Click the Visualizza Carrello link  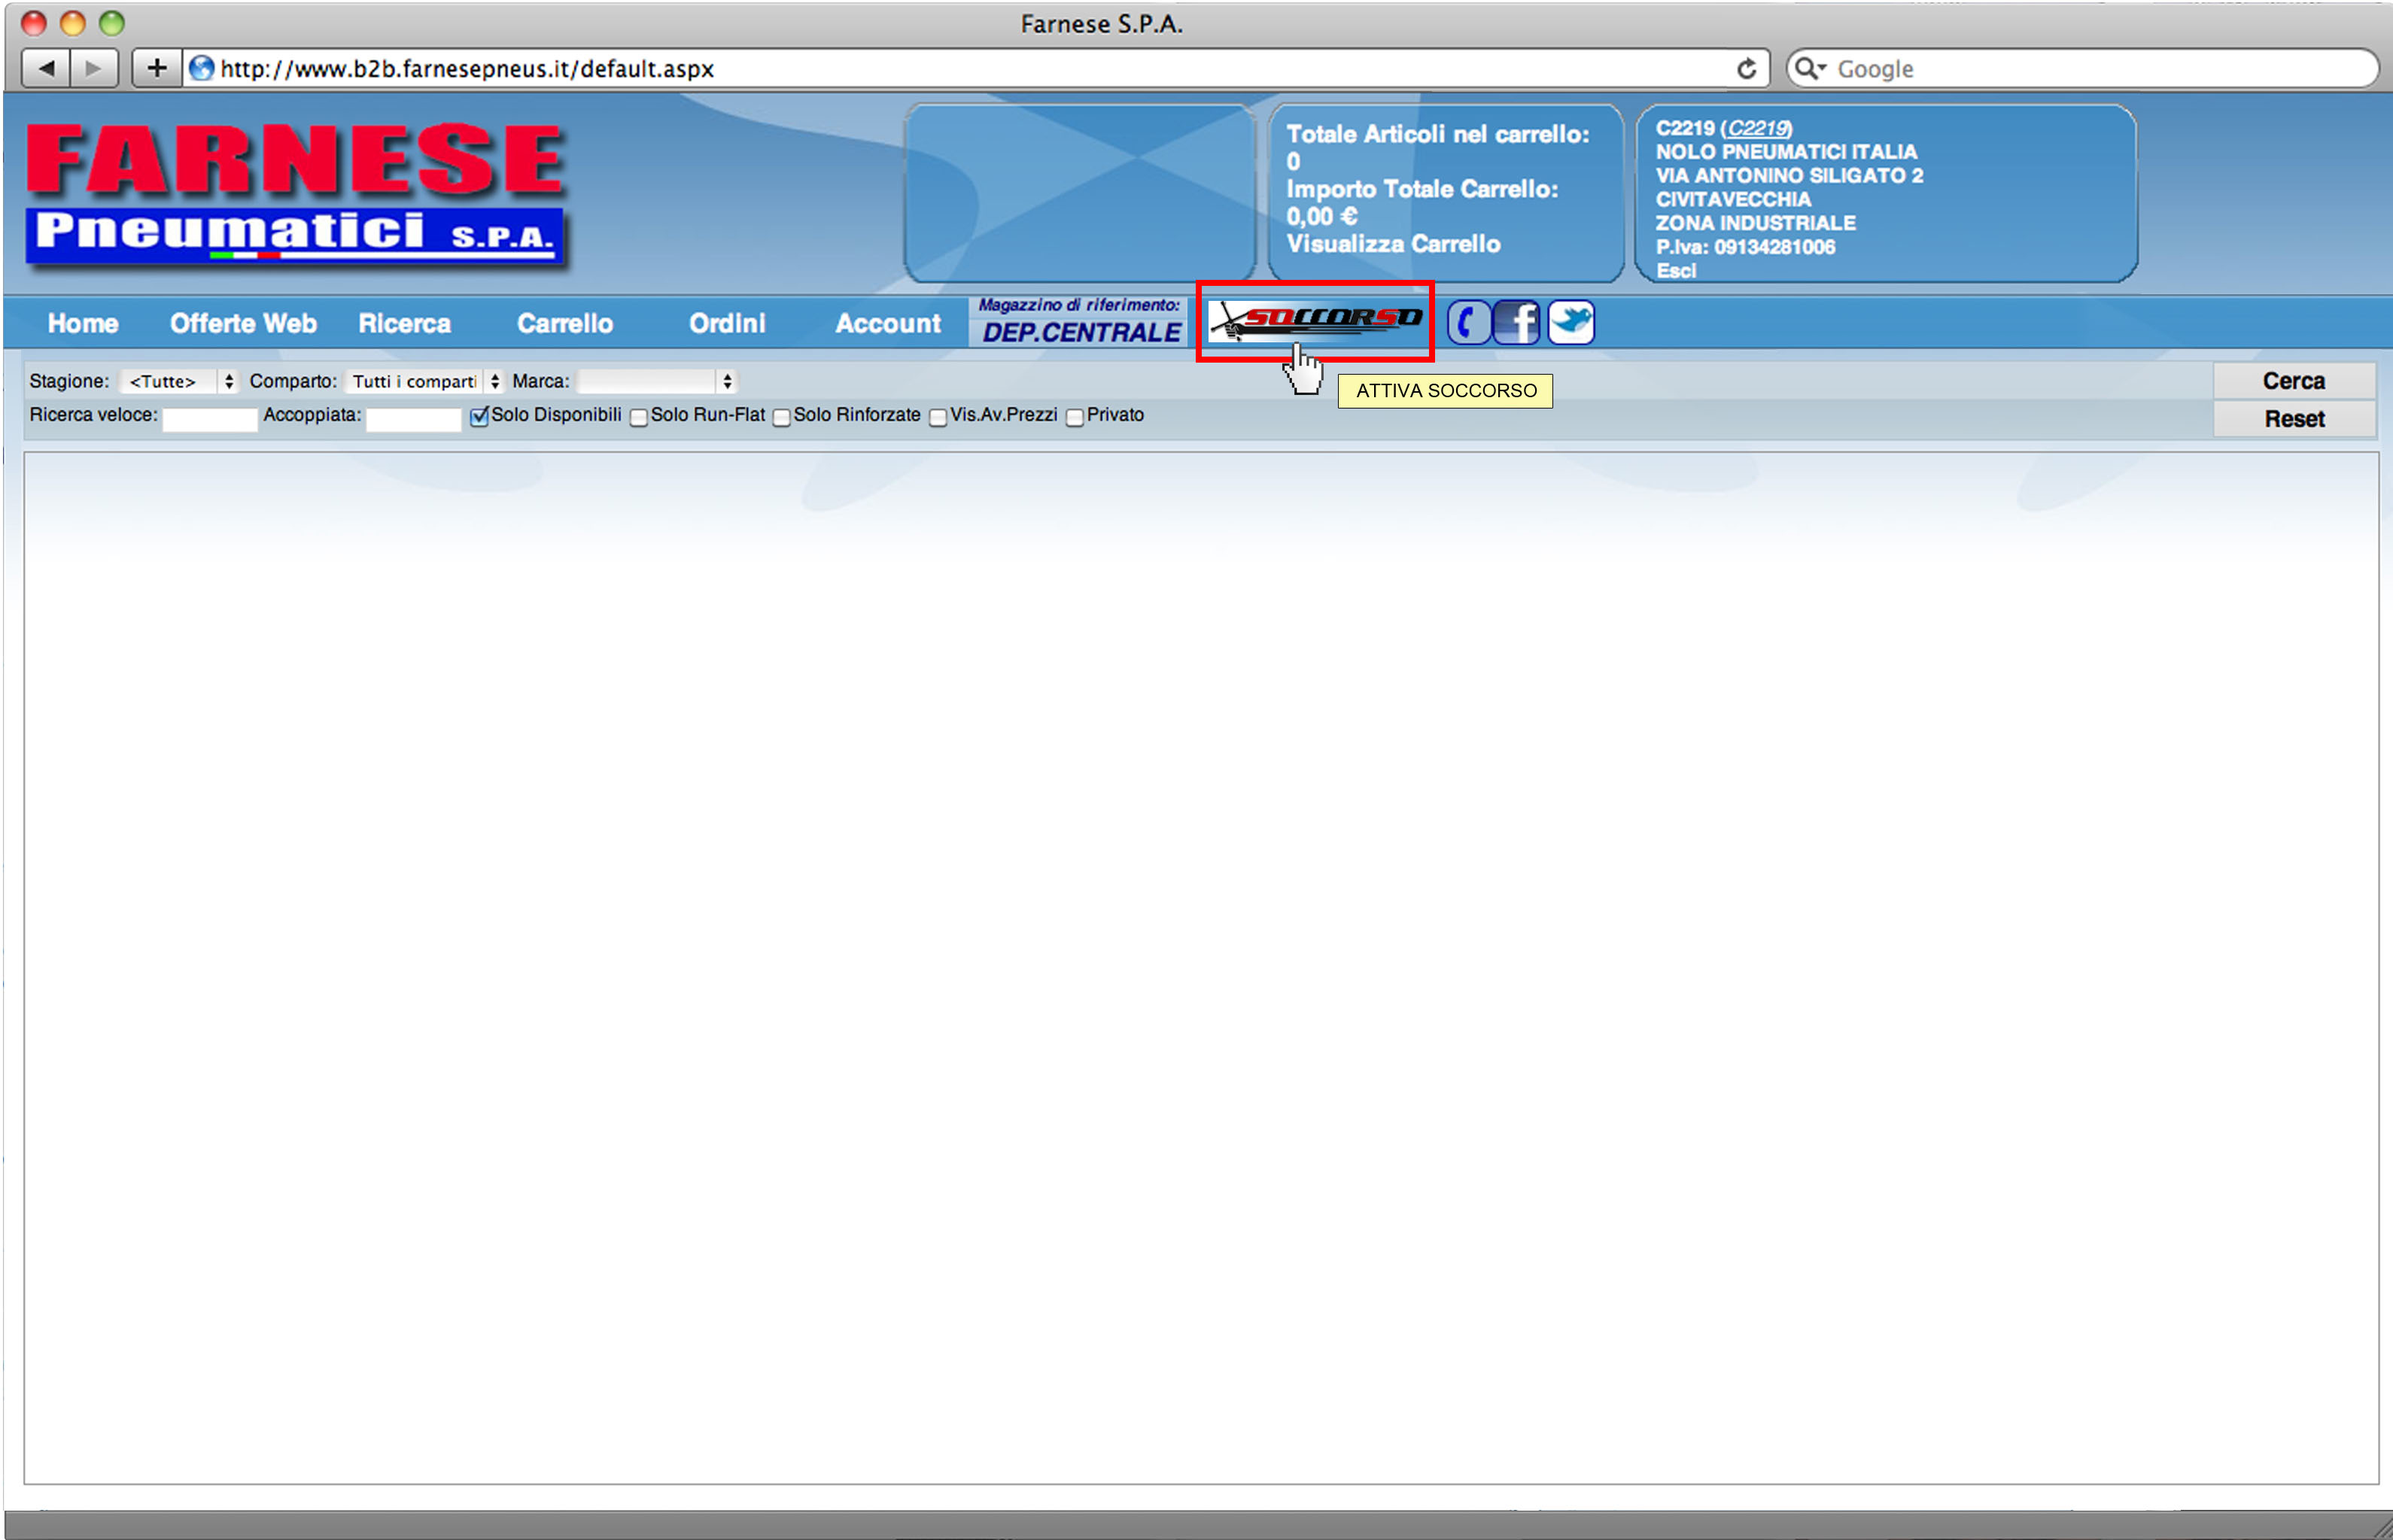click(1393, 244)
